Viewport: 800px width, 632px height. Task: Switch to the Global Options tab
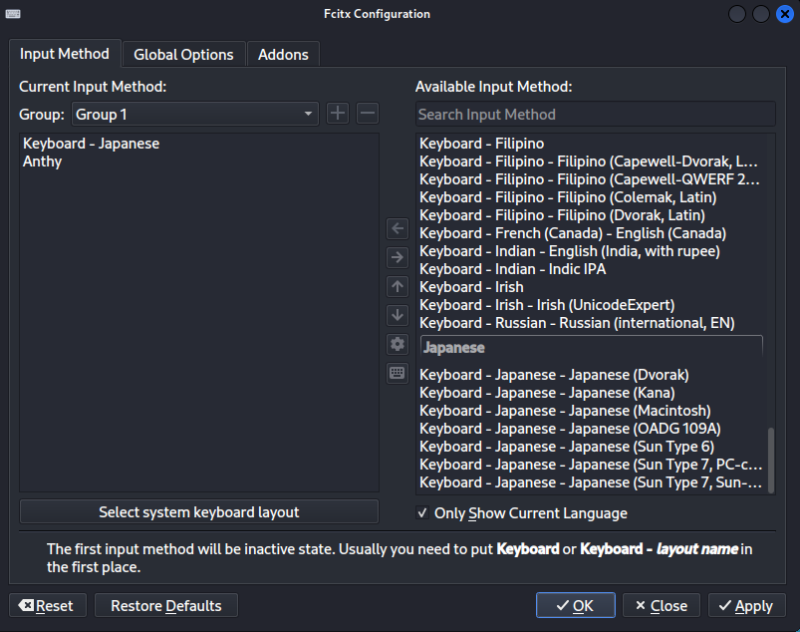click(183, 55)
